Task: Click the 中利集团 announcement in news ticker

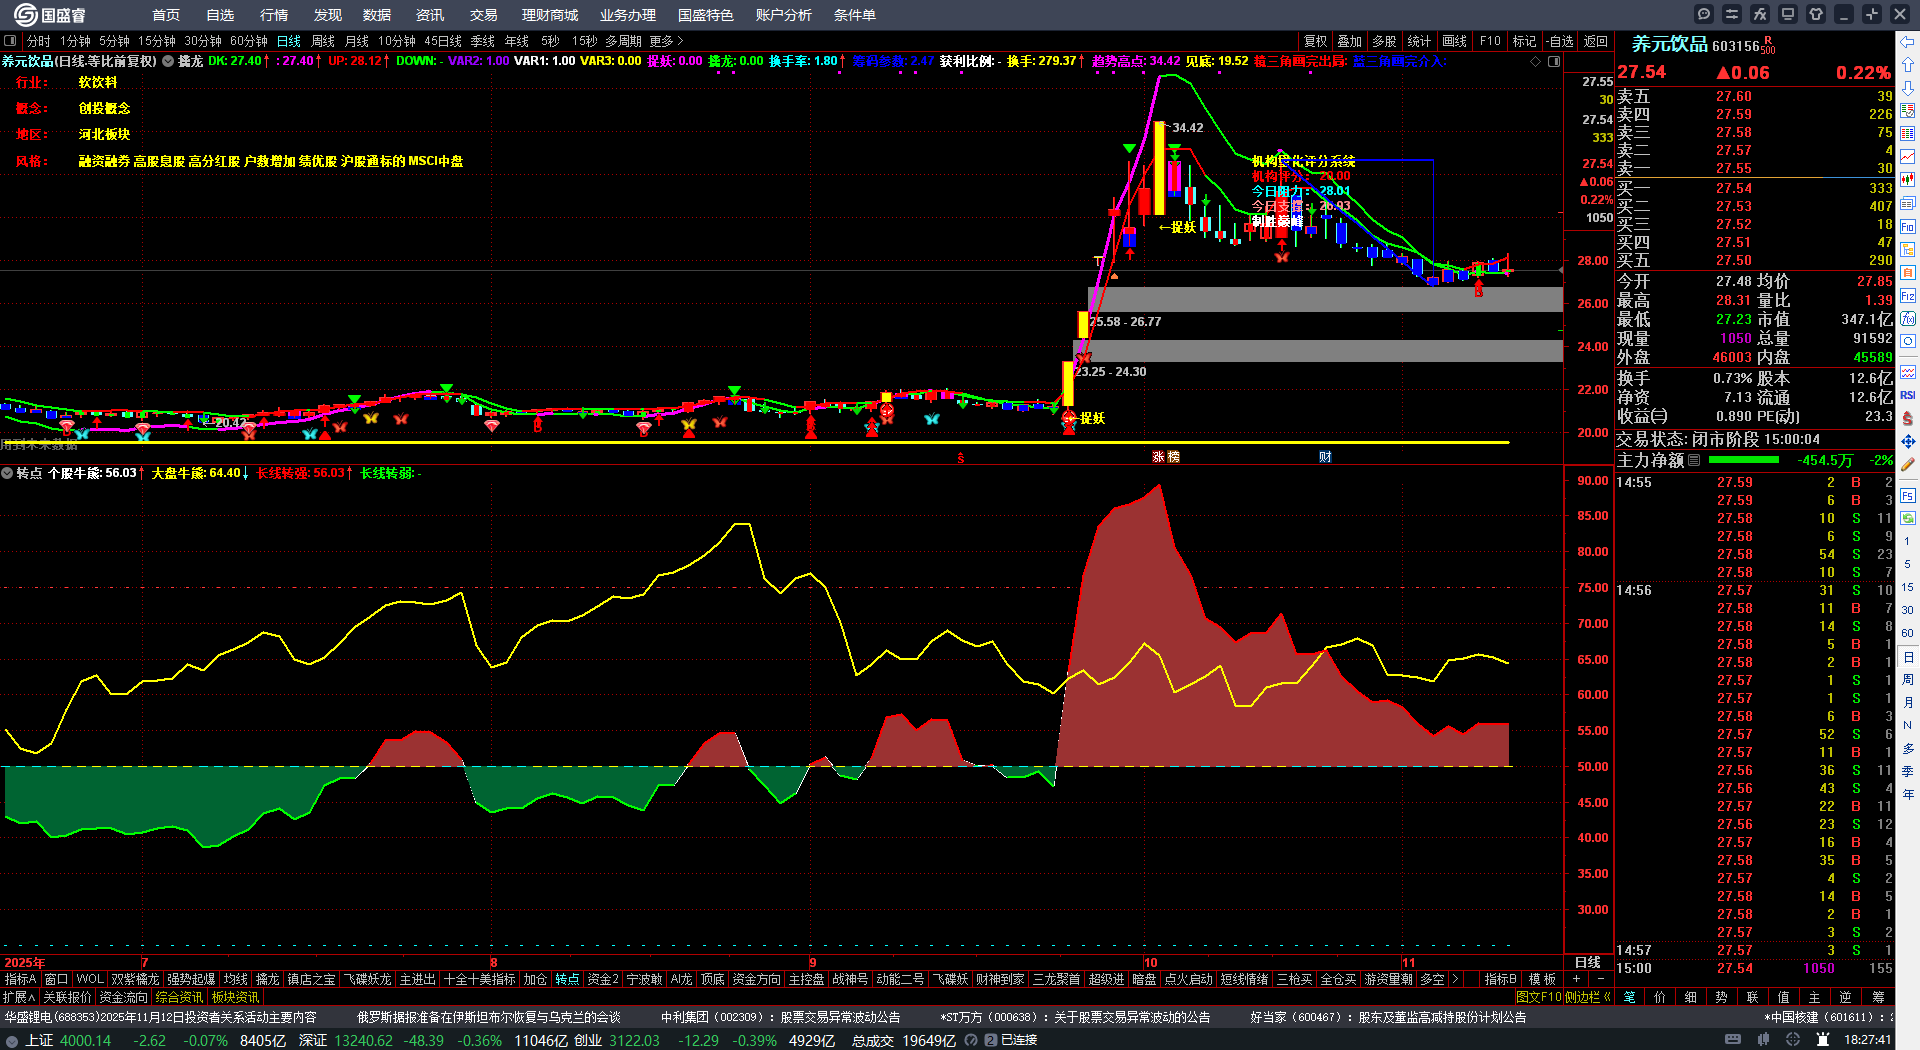Action: click(x=780, y=1017)
